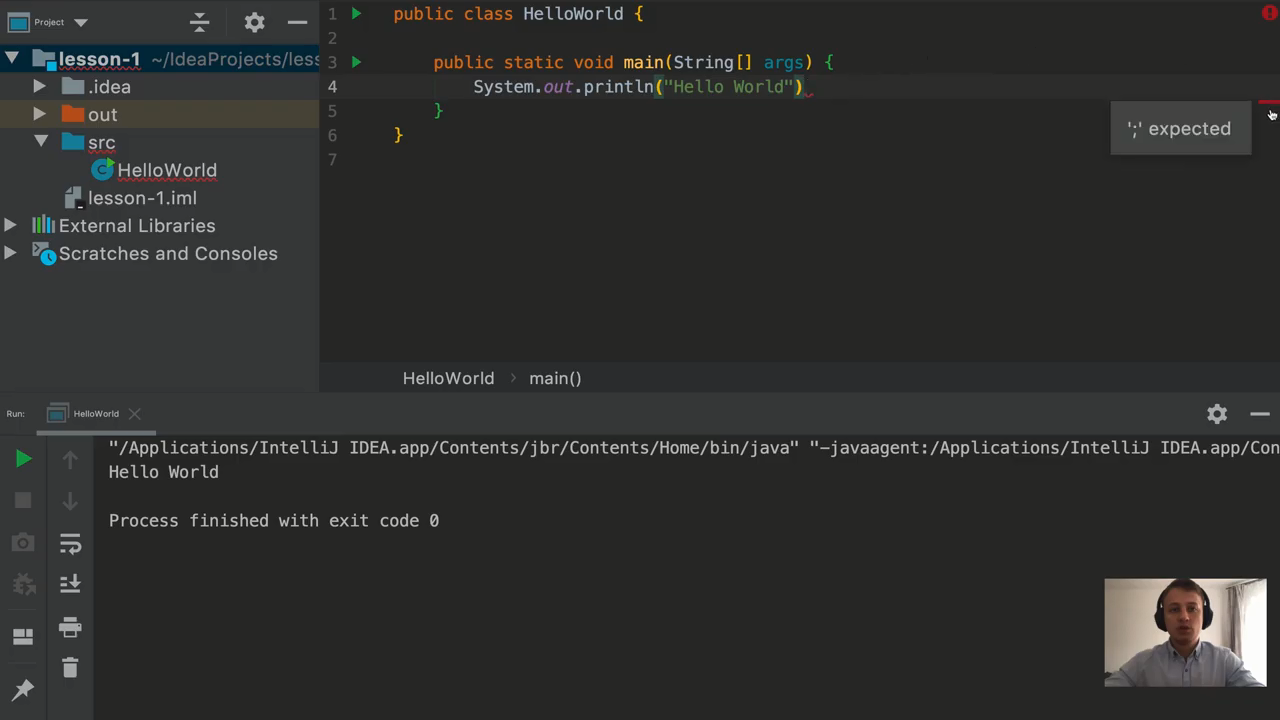Open Project panel settings gear
This screenshot has width=1280, height=720.
click(x=255, y=22)
